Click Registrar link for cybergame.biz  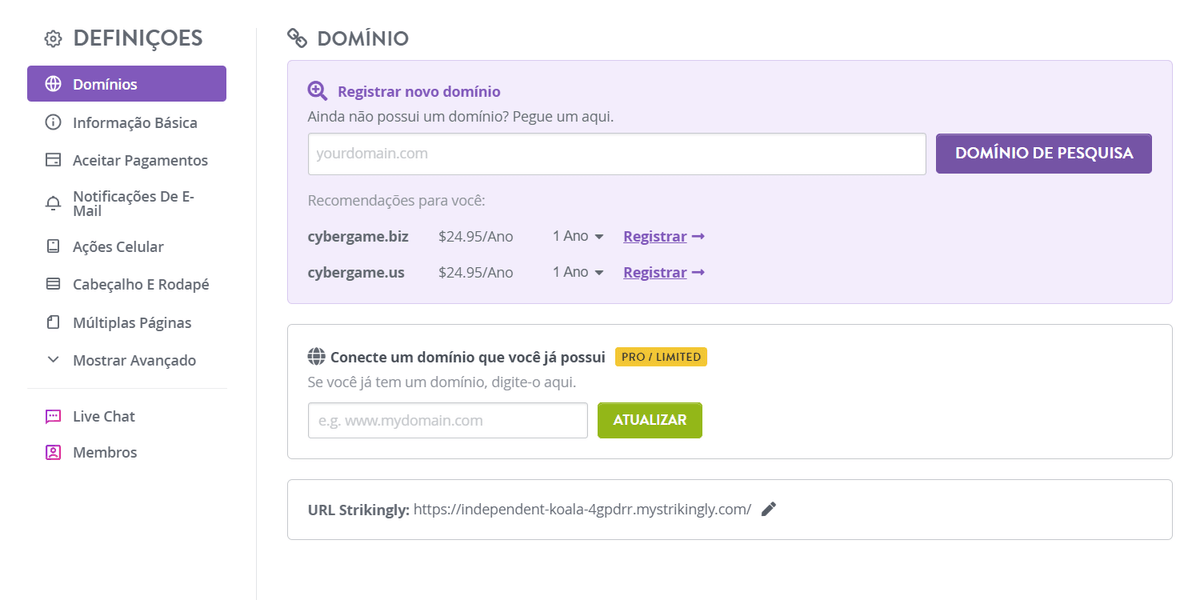663,237
